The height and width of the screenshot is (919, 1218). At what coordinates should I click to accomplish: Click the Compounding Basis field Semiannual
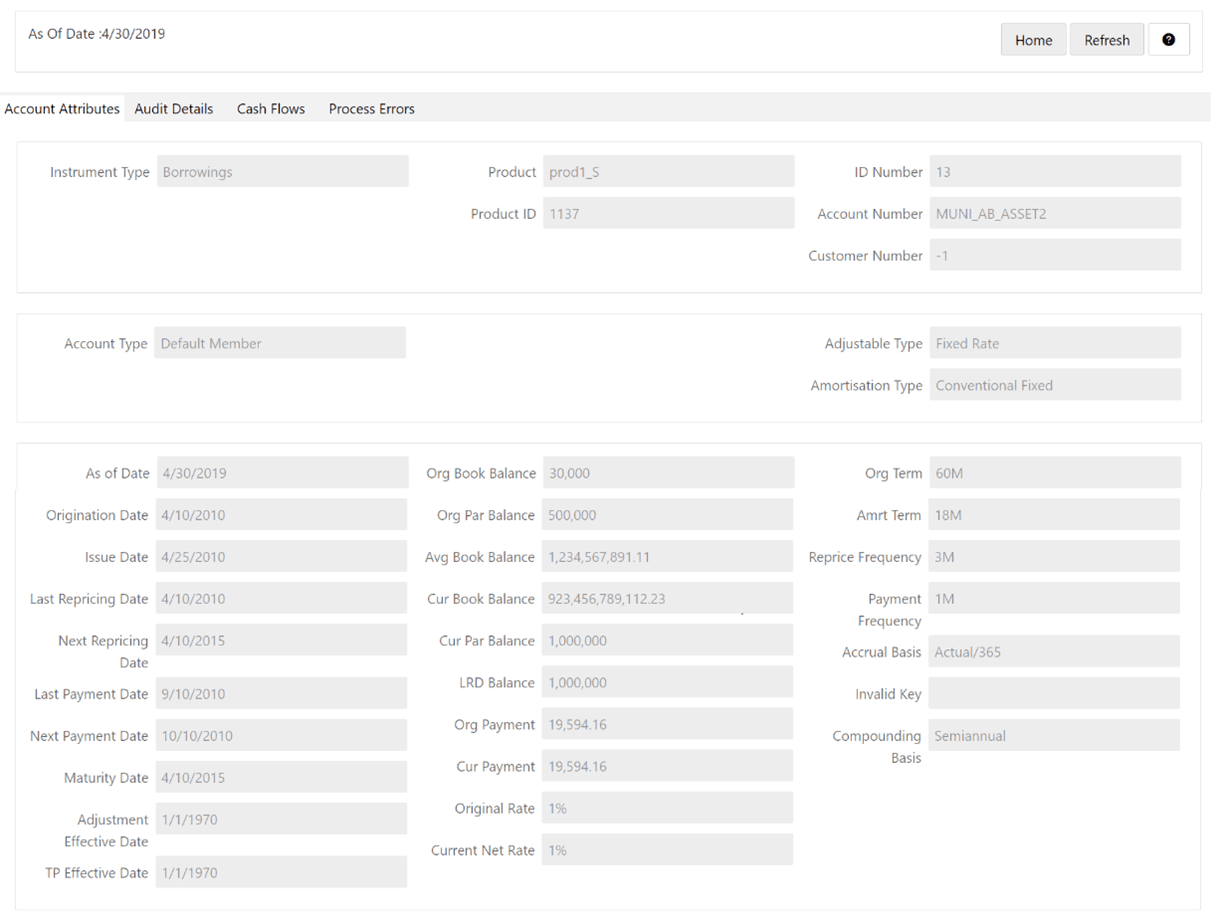point(1054,735)
